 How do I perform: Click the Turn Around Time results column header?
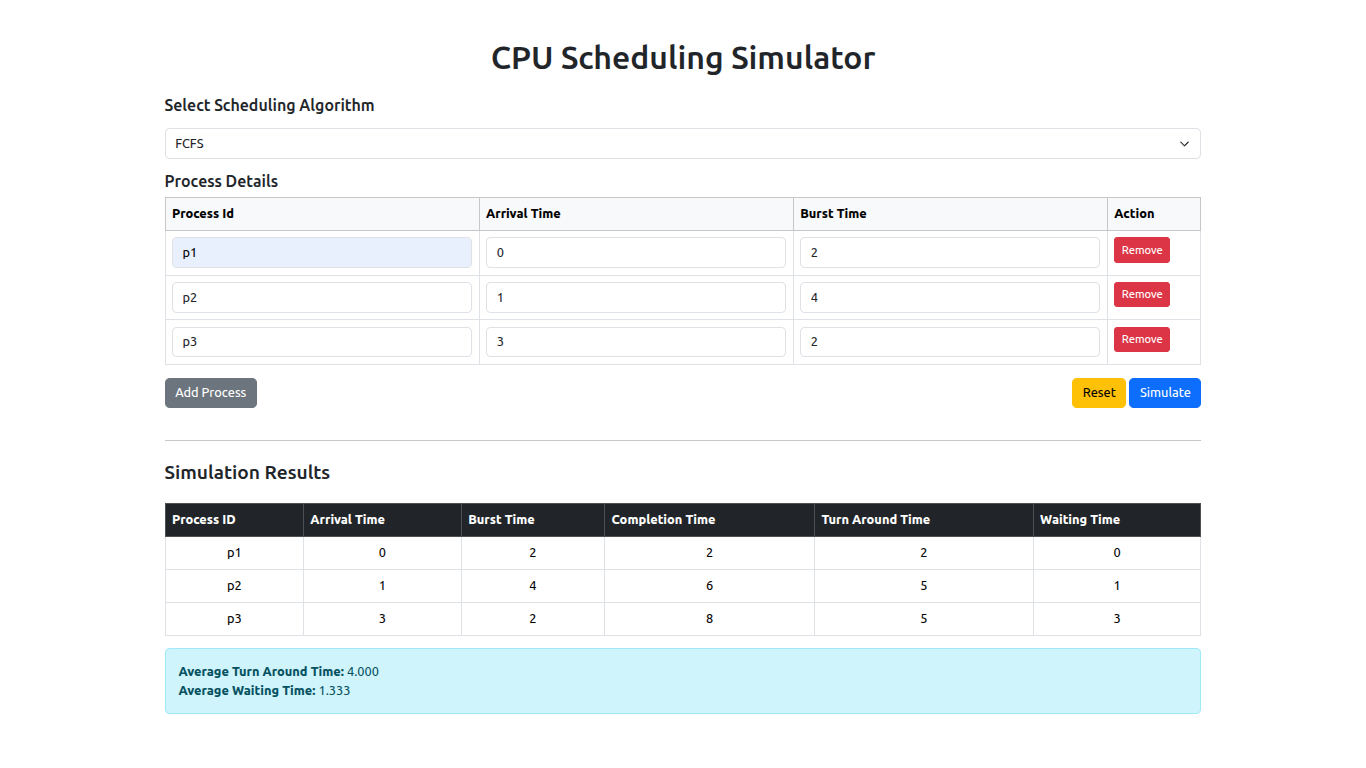coord(923,520)
